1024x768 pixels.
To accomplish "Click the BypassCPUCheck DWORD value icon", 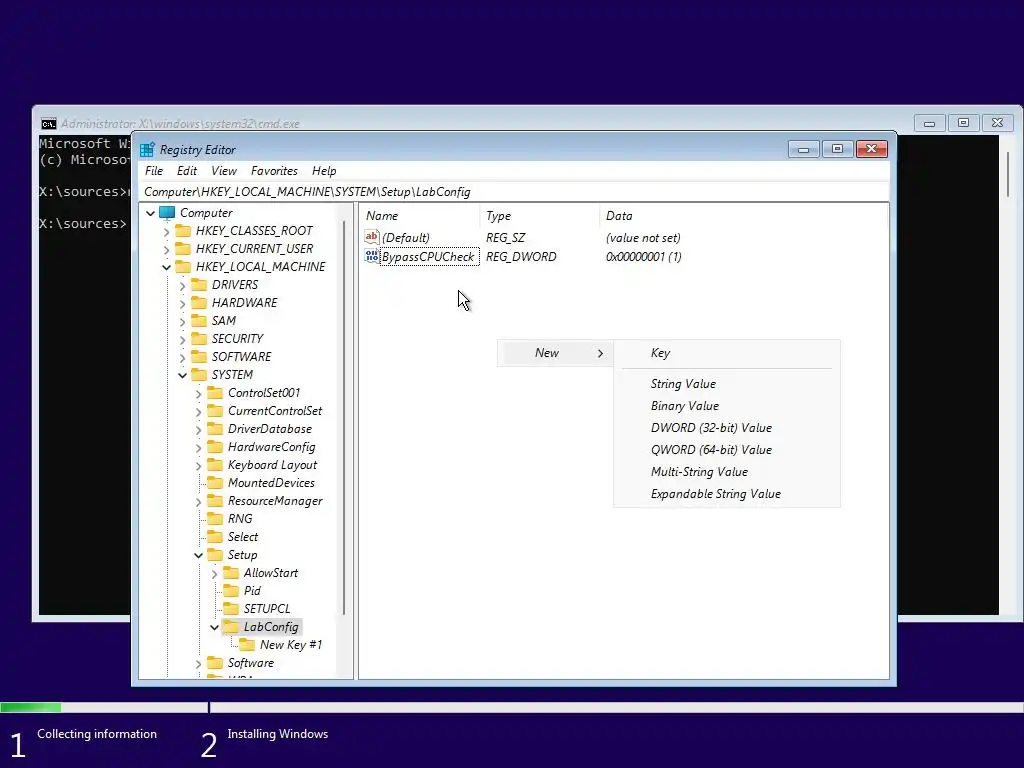I will (x=372, y=257).
